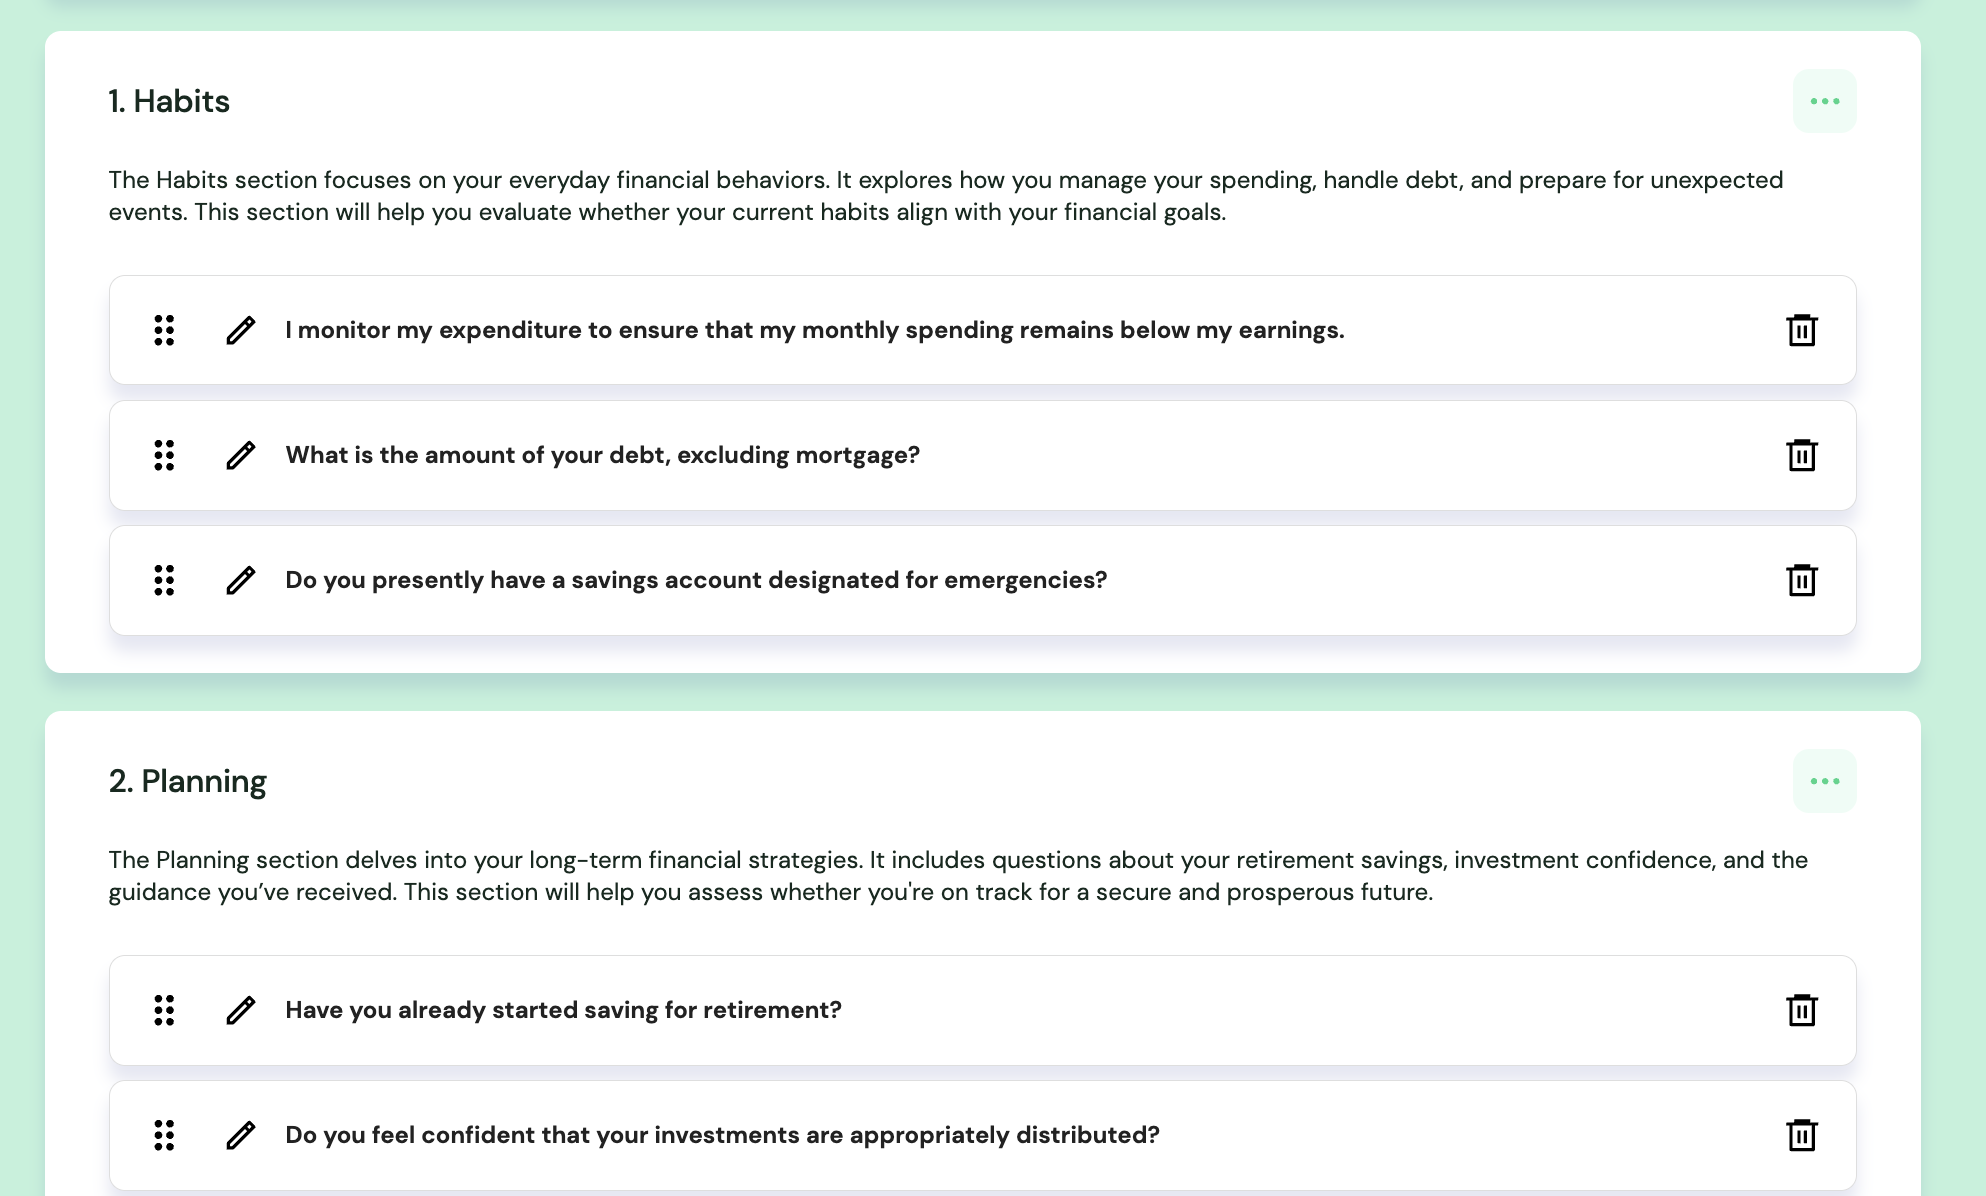This screenshot has width=1986, height=1196.
Task: Edit the emergency savings question
Action: click(240, 580)
